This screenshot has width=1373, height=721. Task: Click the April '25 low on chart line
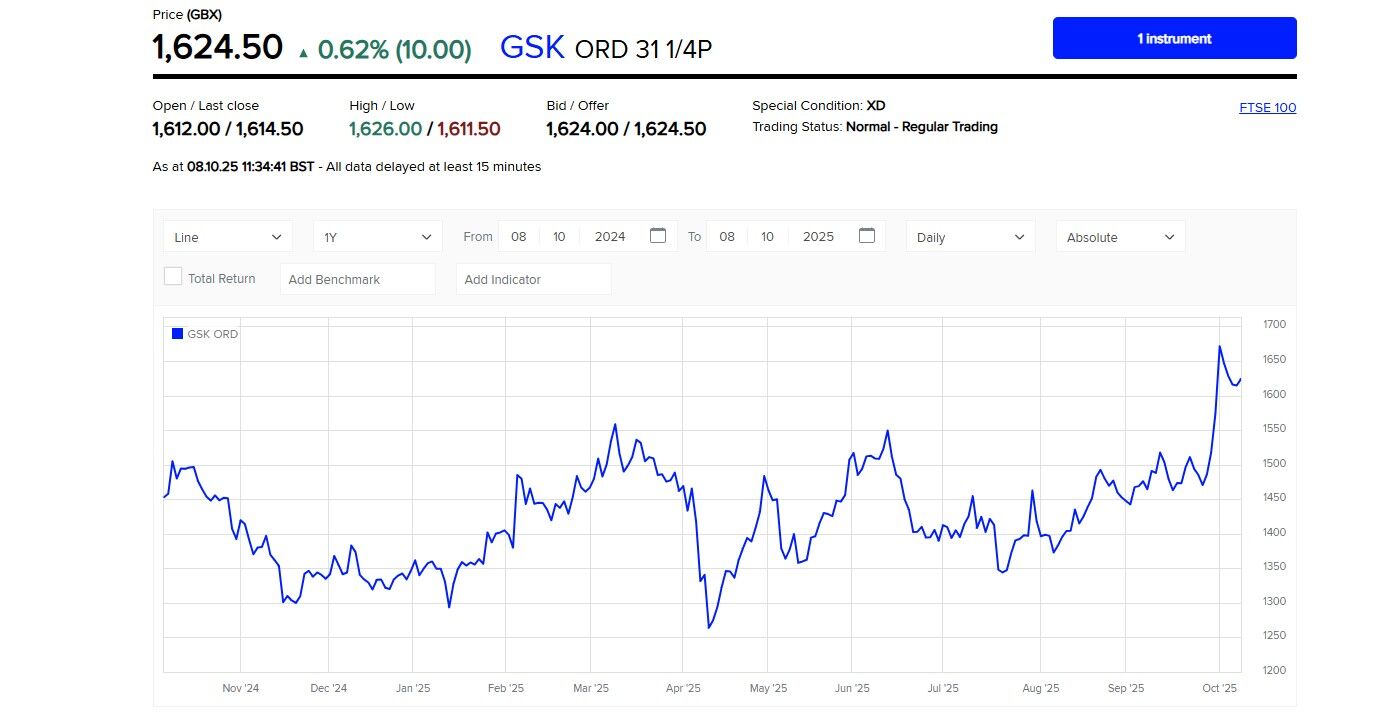pyautogui.click(x=708, y=627)
